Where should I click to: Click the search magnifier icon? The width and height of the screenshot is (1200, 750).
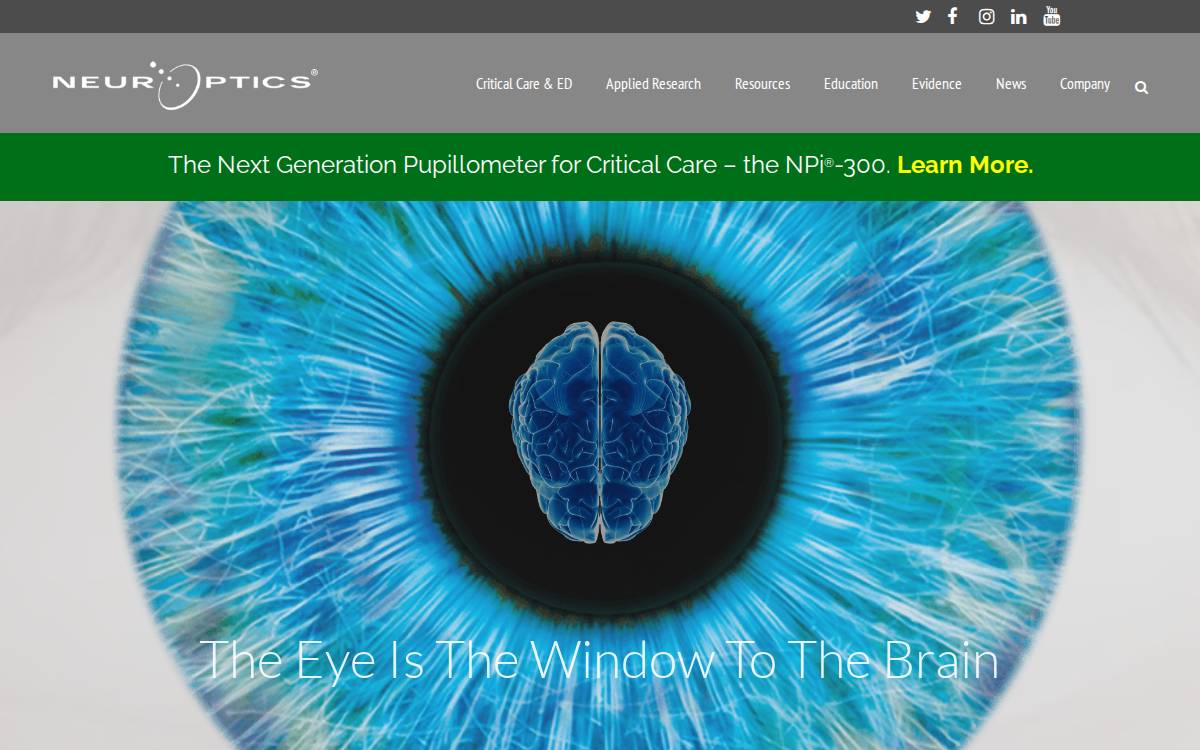click(1141, 87)
